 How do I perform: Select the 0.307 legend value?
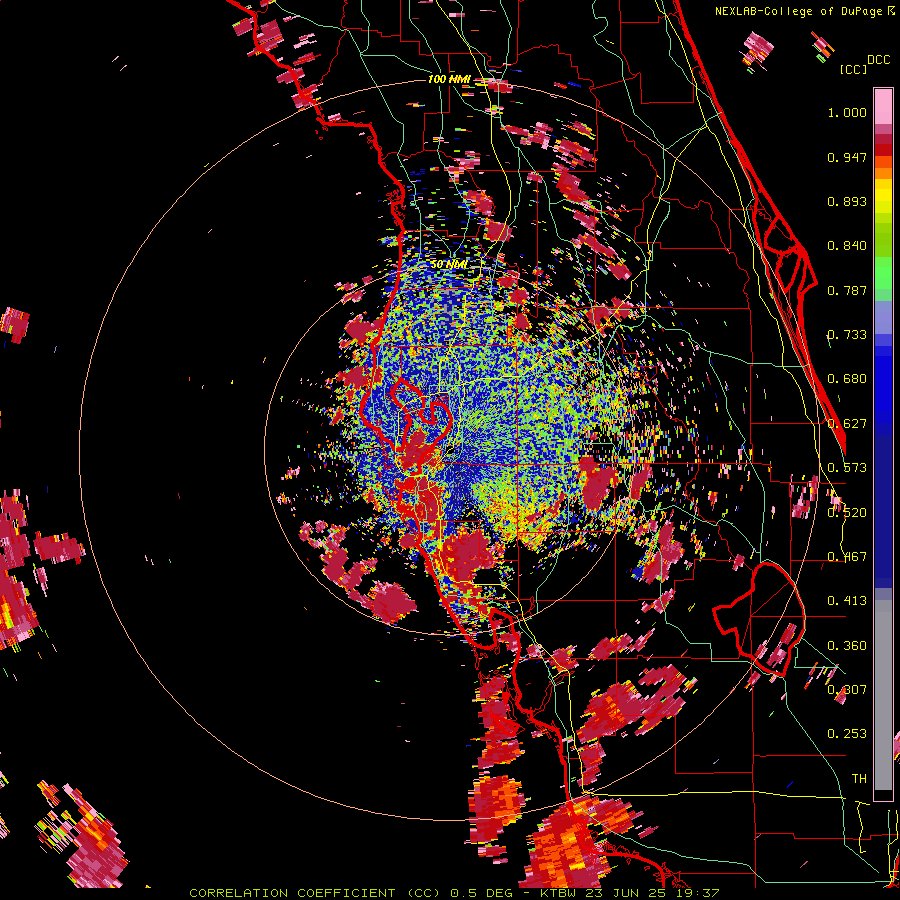(x=847, y=690)
